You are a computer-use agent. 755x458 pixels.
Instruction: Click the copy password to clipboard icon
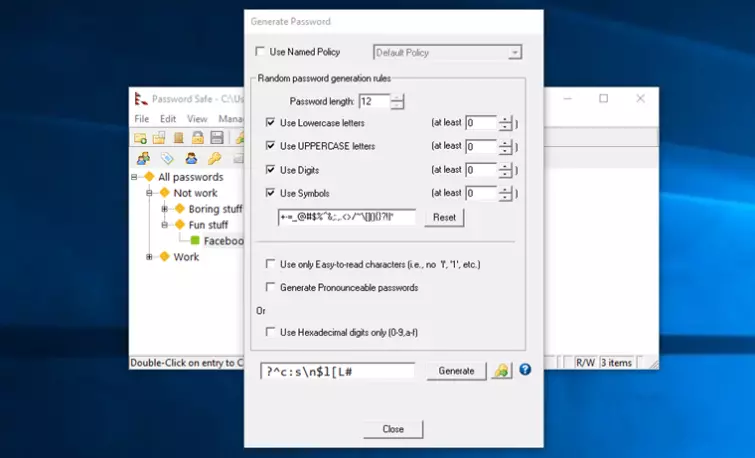pos(501,371)
